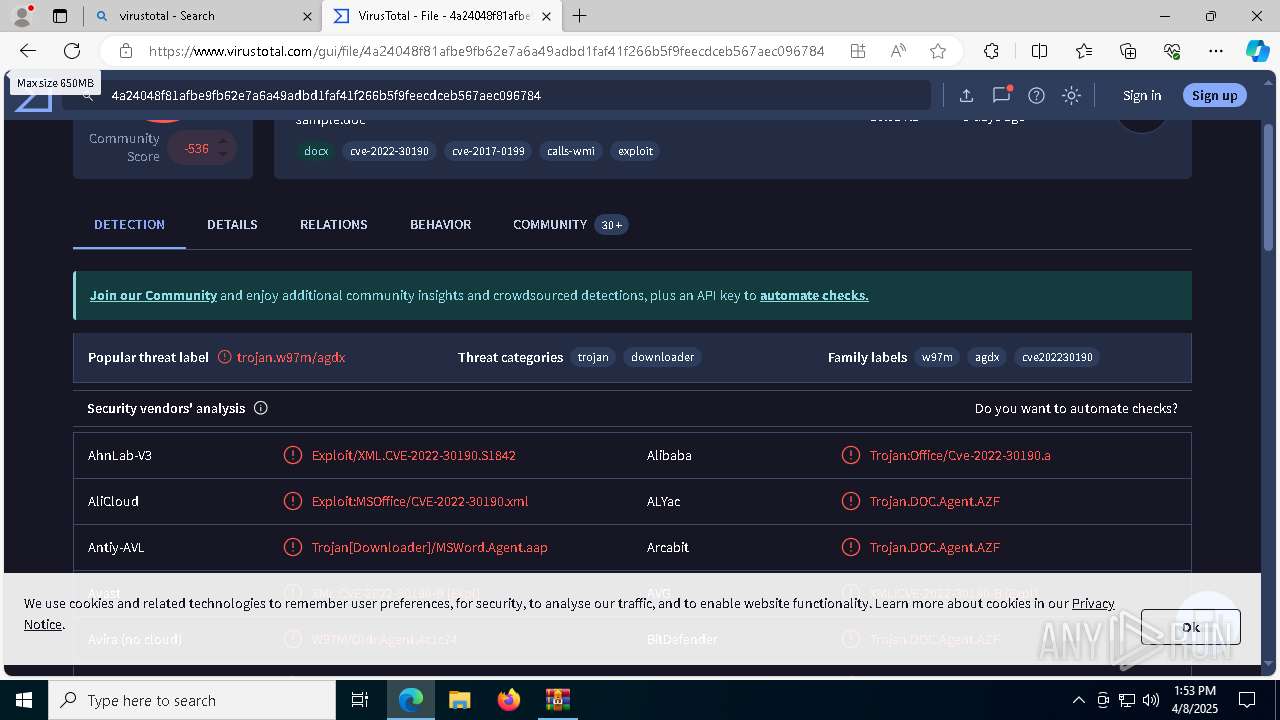This screenshot has width=1280, height=720.
Task: Click the VirusTotal search magnifier icon
Action: pos(88,95)
